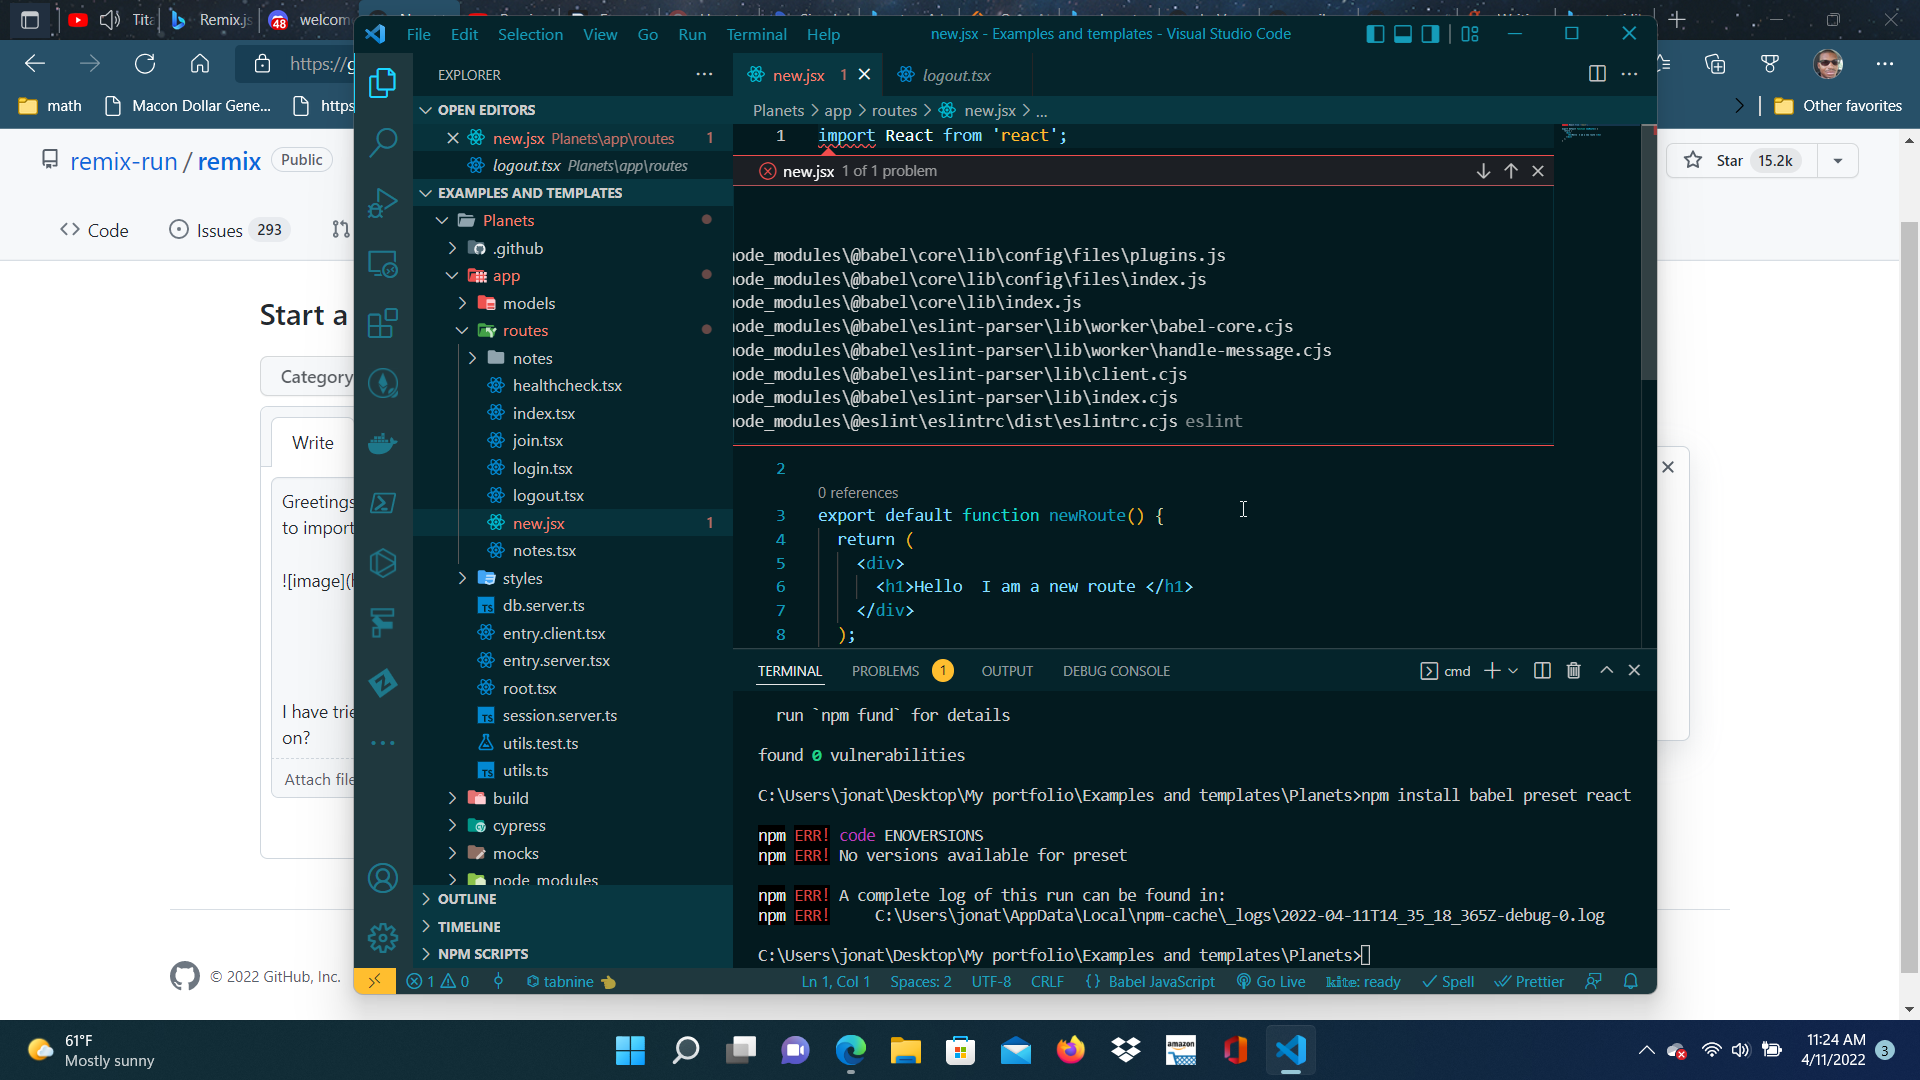
Task: Switch to Problems panel tab
Action: pos(902,671)
